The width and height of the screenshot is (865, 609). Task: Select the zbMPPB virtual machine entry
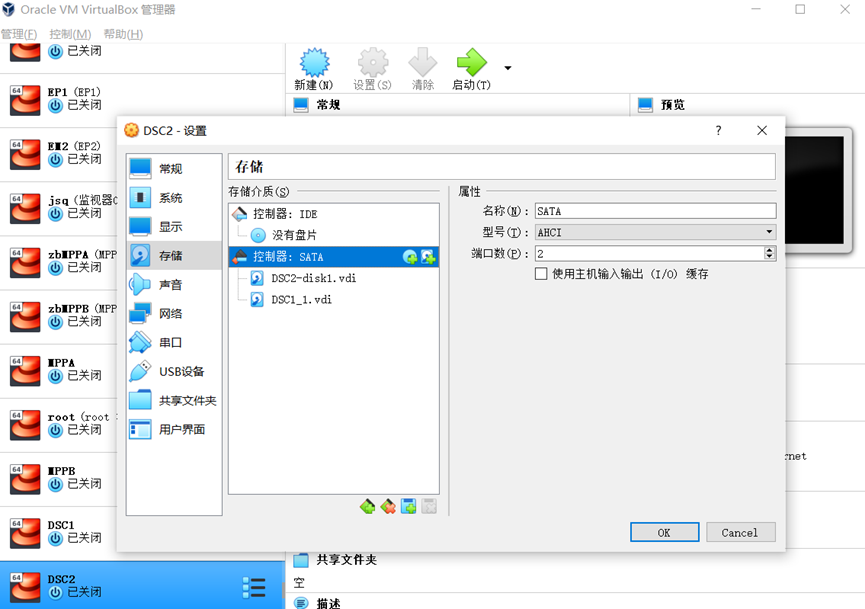point(60,317)
